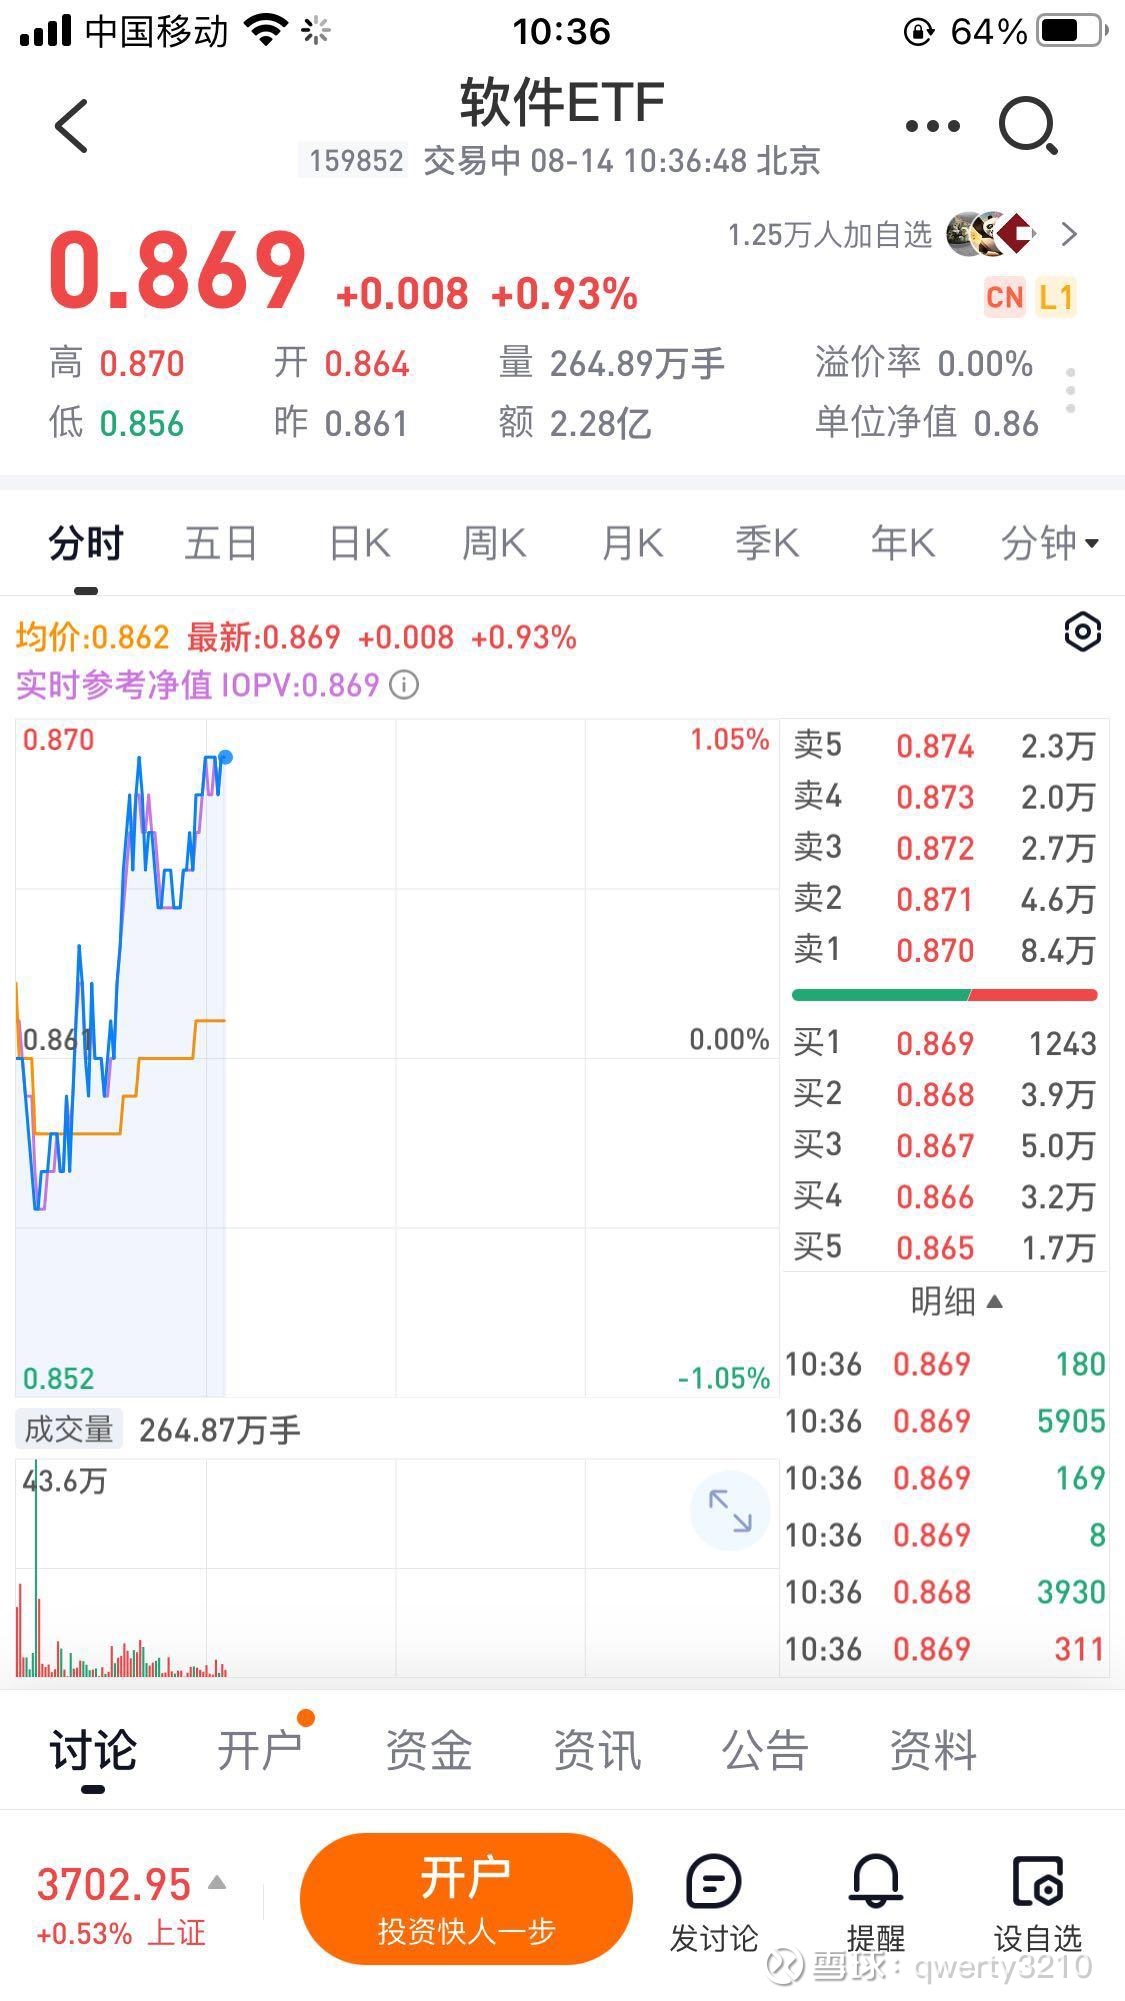The image size is (1125, 2001).
Task: Expand the 上证 index ticker arrow
Action: click(217, 1883)
